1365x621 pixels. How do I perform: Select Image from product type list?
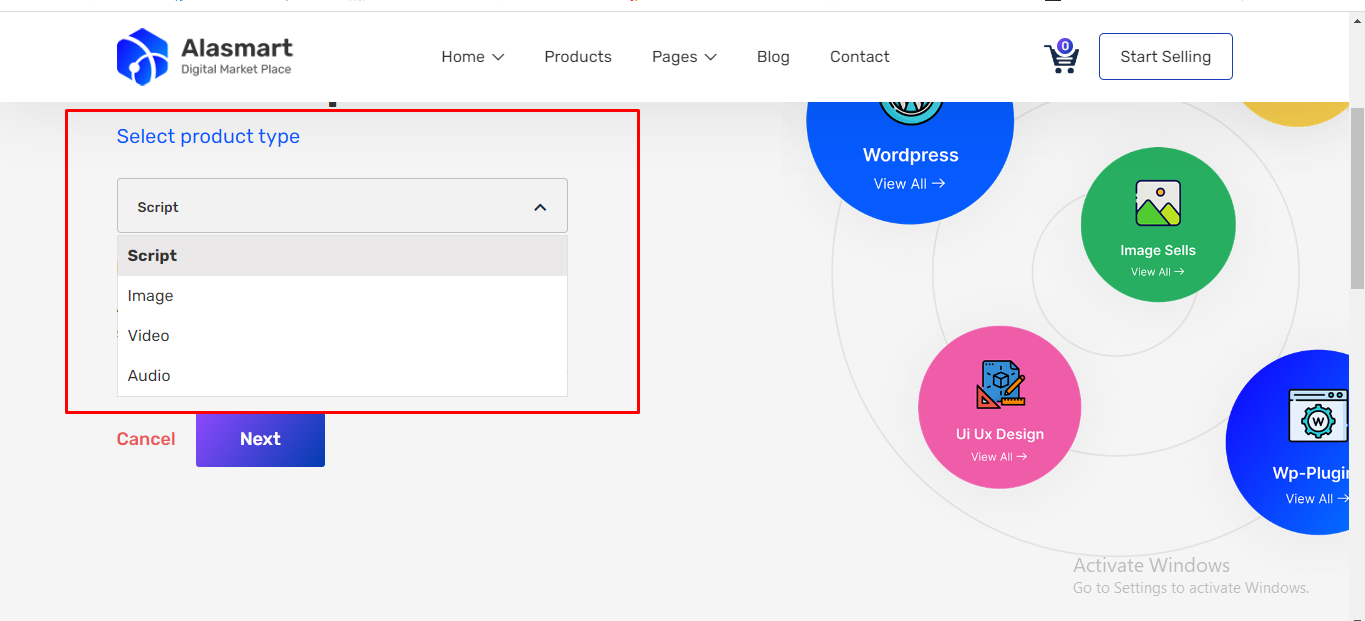150,296
